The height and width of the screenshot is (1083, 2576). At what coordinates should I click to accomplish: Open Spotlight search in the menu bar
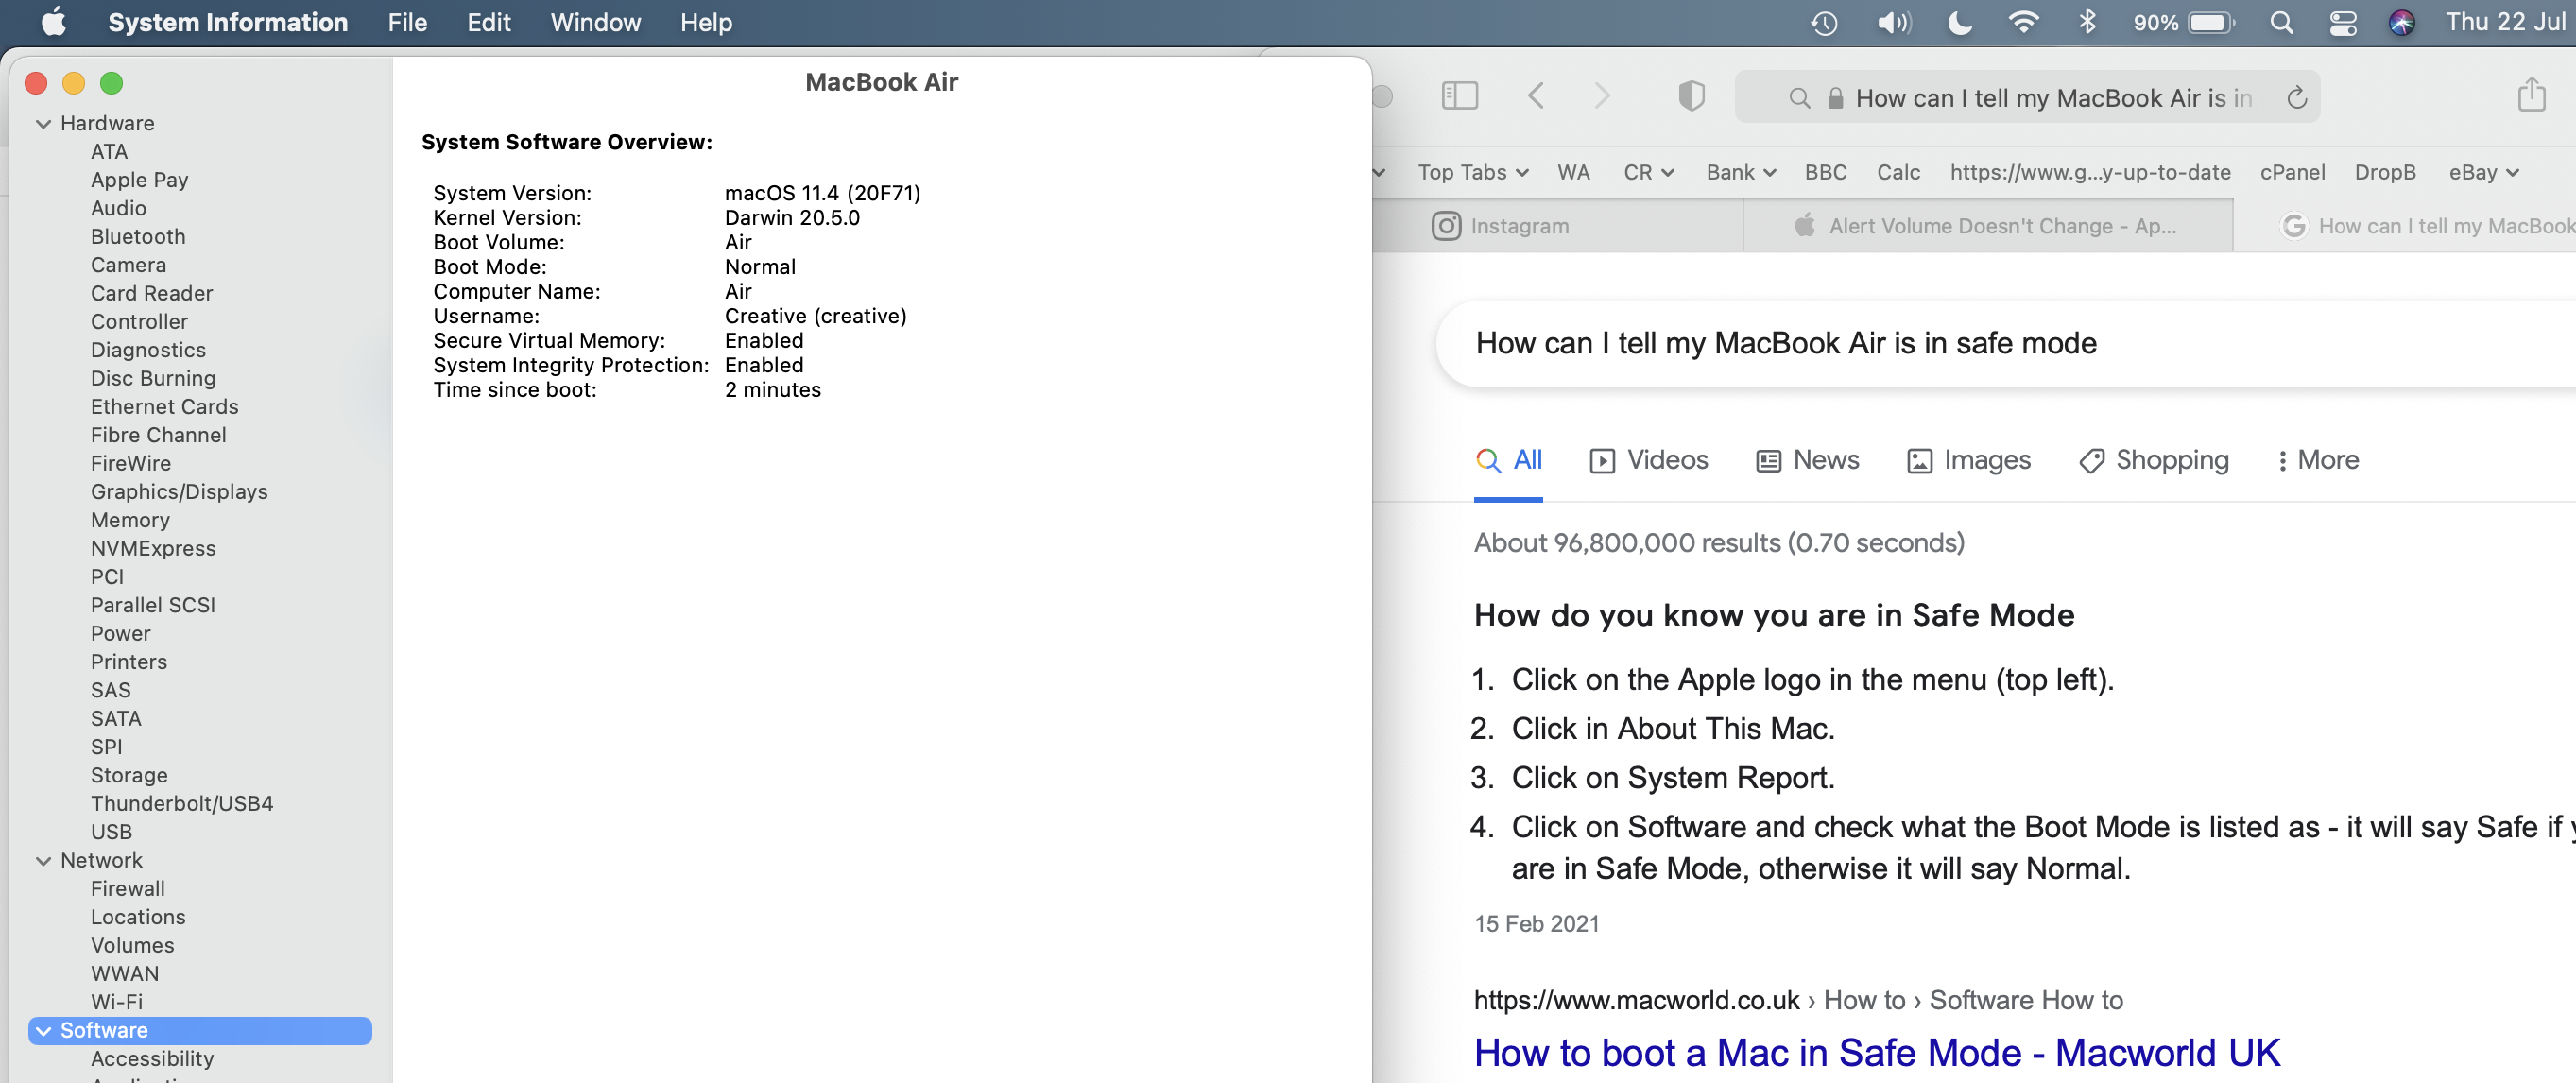(x=2280, y=22)
